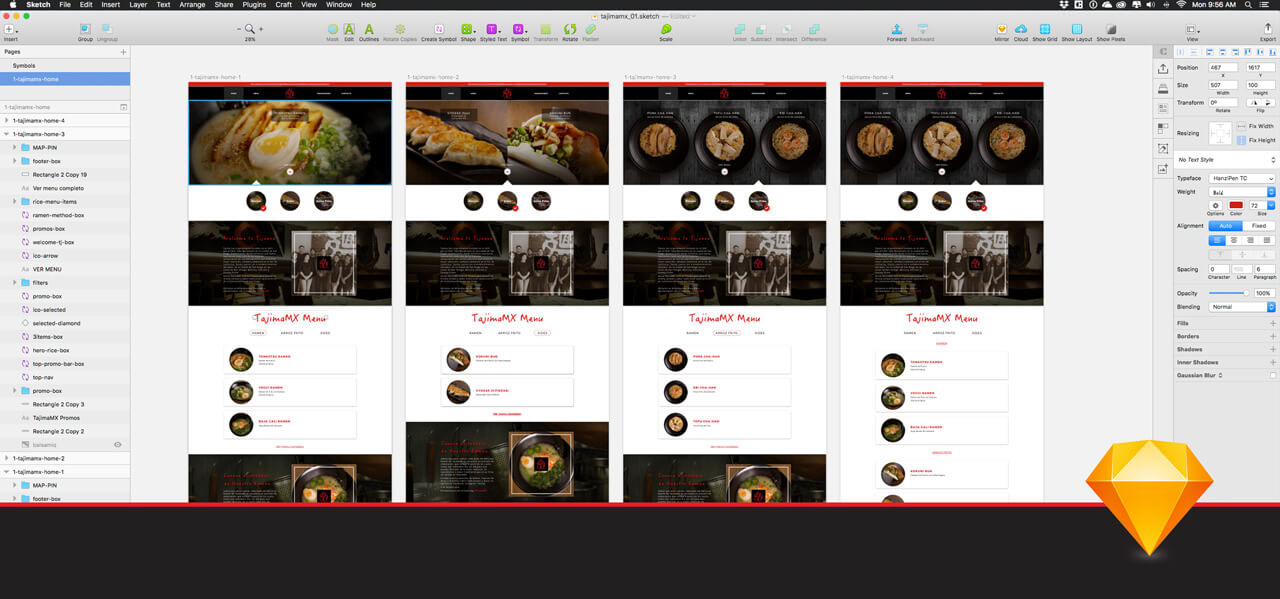1280x599 pixels.
Task: Click the zoom magnifier in the toolbar
Action: click(250, 30)
